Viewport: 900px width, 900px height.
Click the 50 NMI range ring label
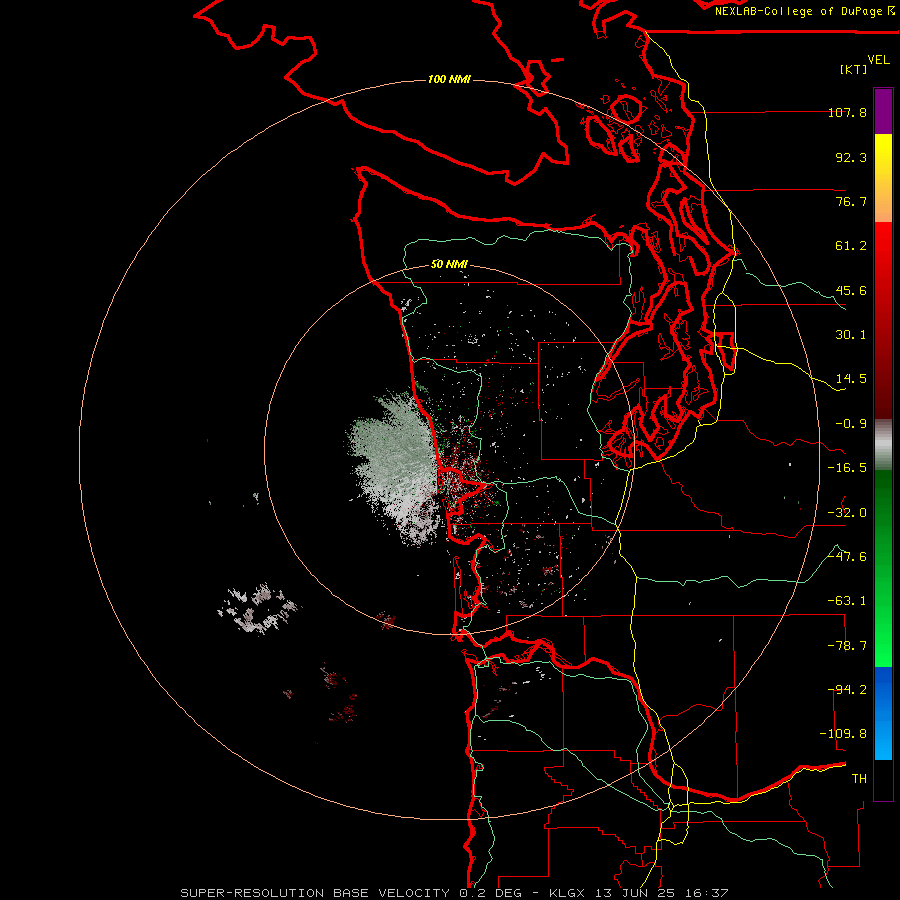(x=449, y=264)
